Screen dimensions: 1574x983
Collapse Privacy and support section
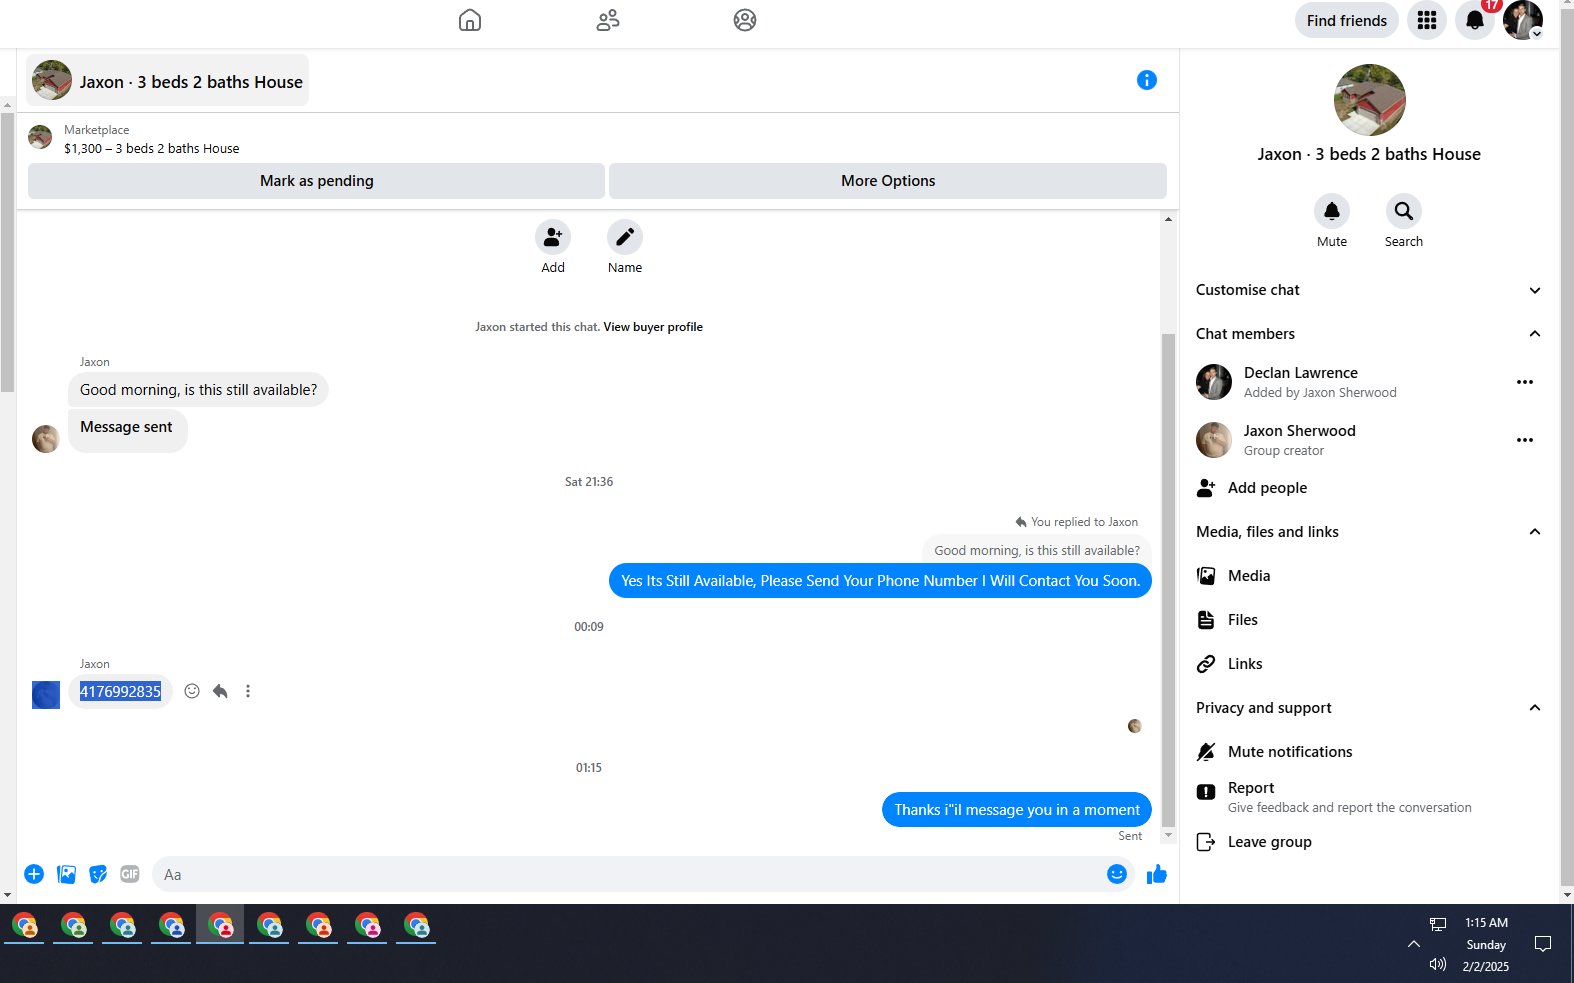(x=1368, y=708)
